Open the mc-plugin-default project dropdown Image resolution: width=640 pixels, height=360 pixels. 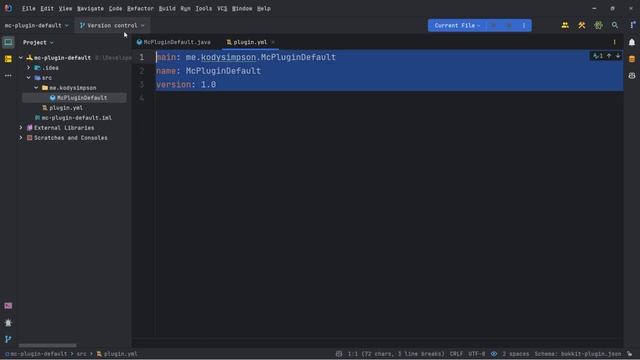36,25
